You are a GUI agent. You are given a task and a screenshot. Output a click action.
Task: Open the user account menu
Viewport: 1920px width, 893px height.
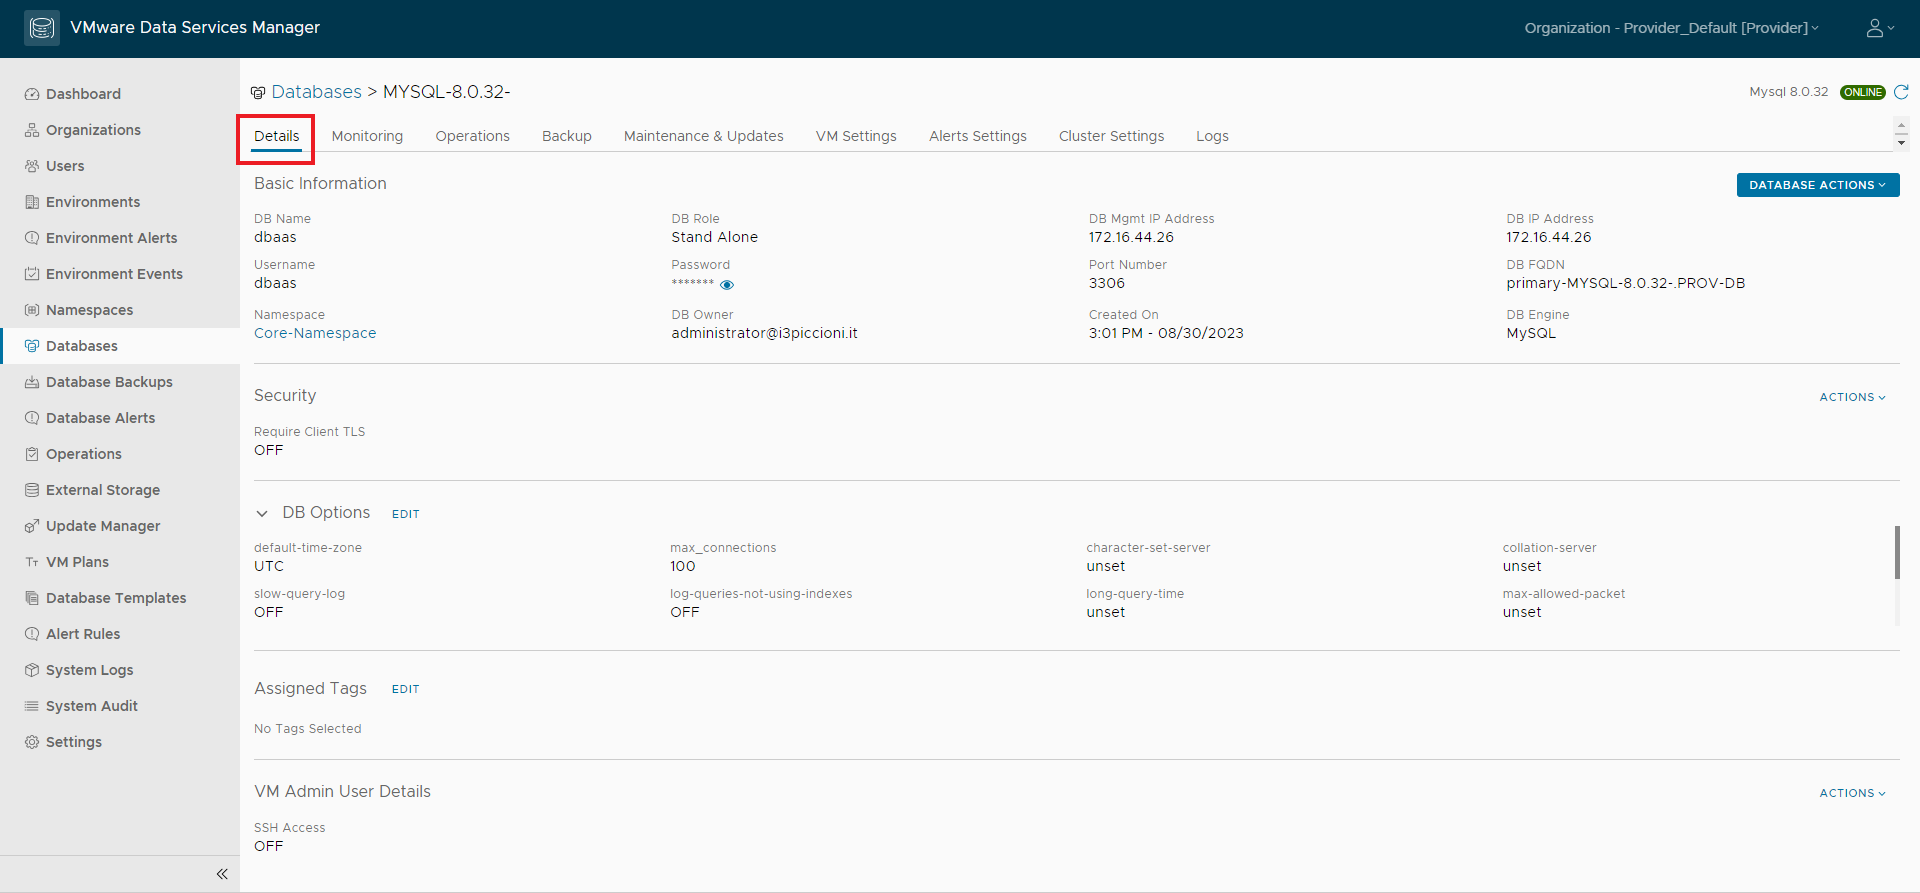click(1880, 28)
